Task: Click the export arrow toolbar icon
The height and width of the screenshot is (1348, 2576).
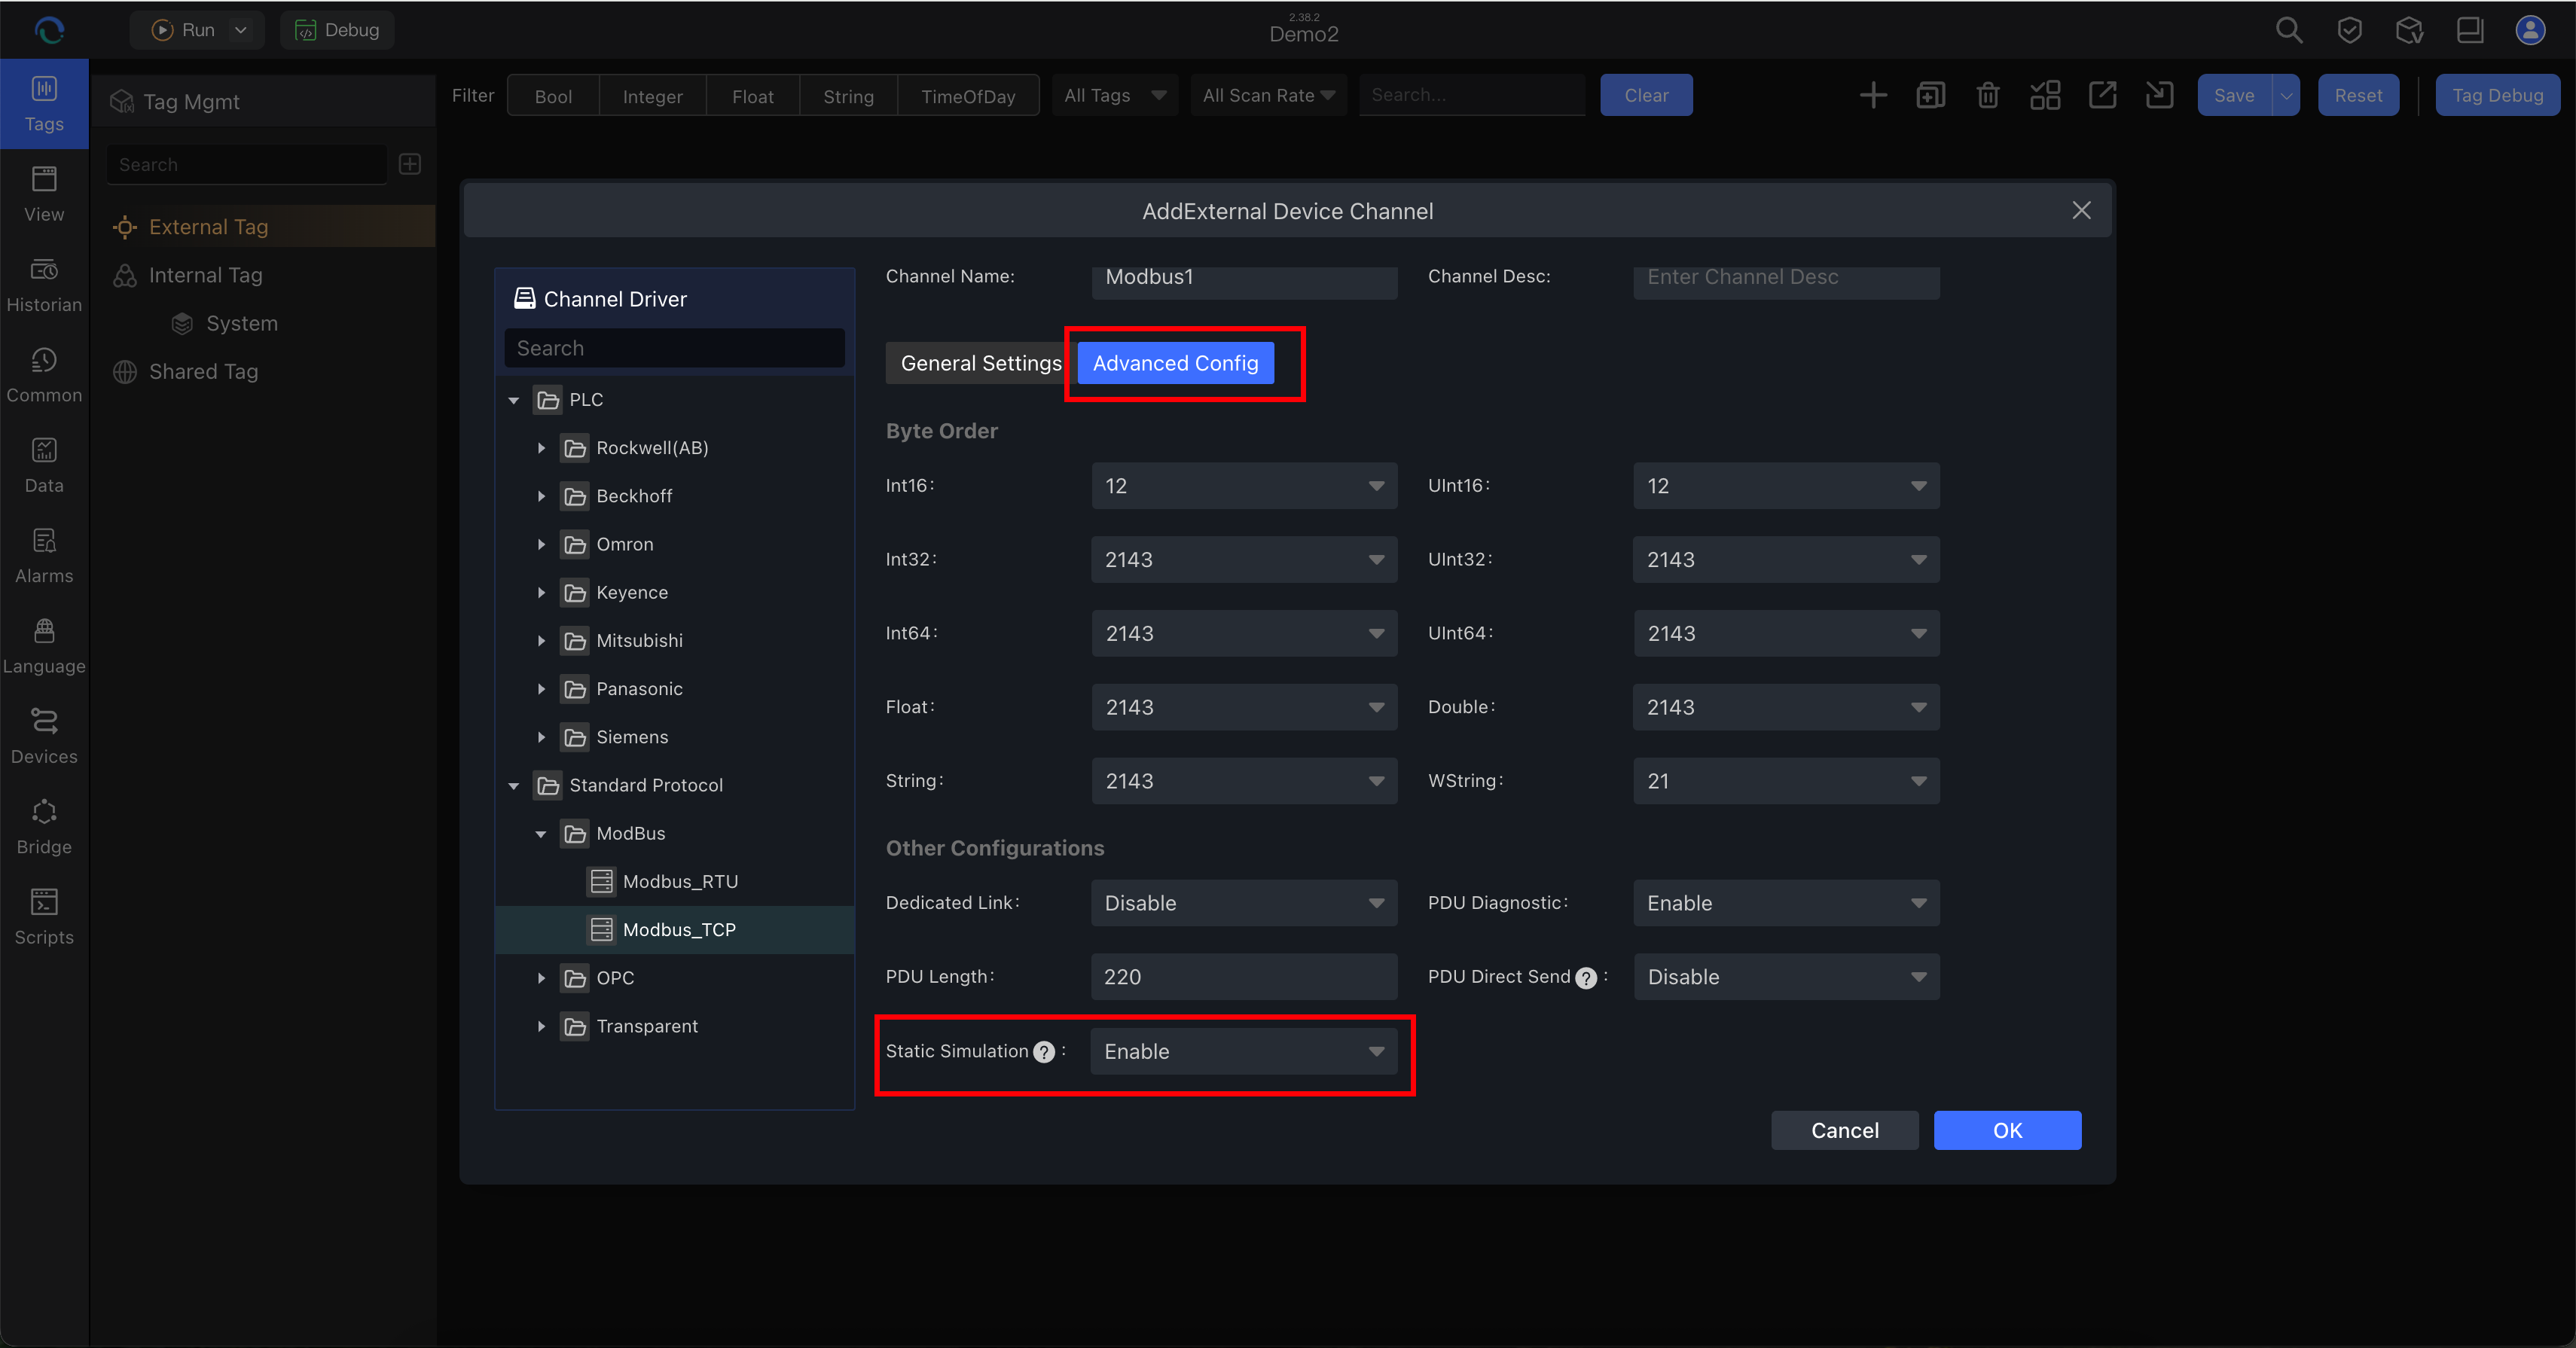Action: [x=2102, y=95]
